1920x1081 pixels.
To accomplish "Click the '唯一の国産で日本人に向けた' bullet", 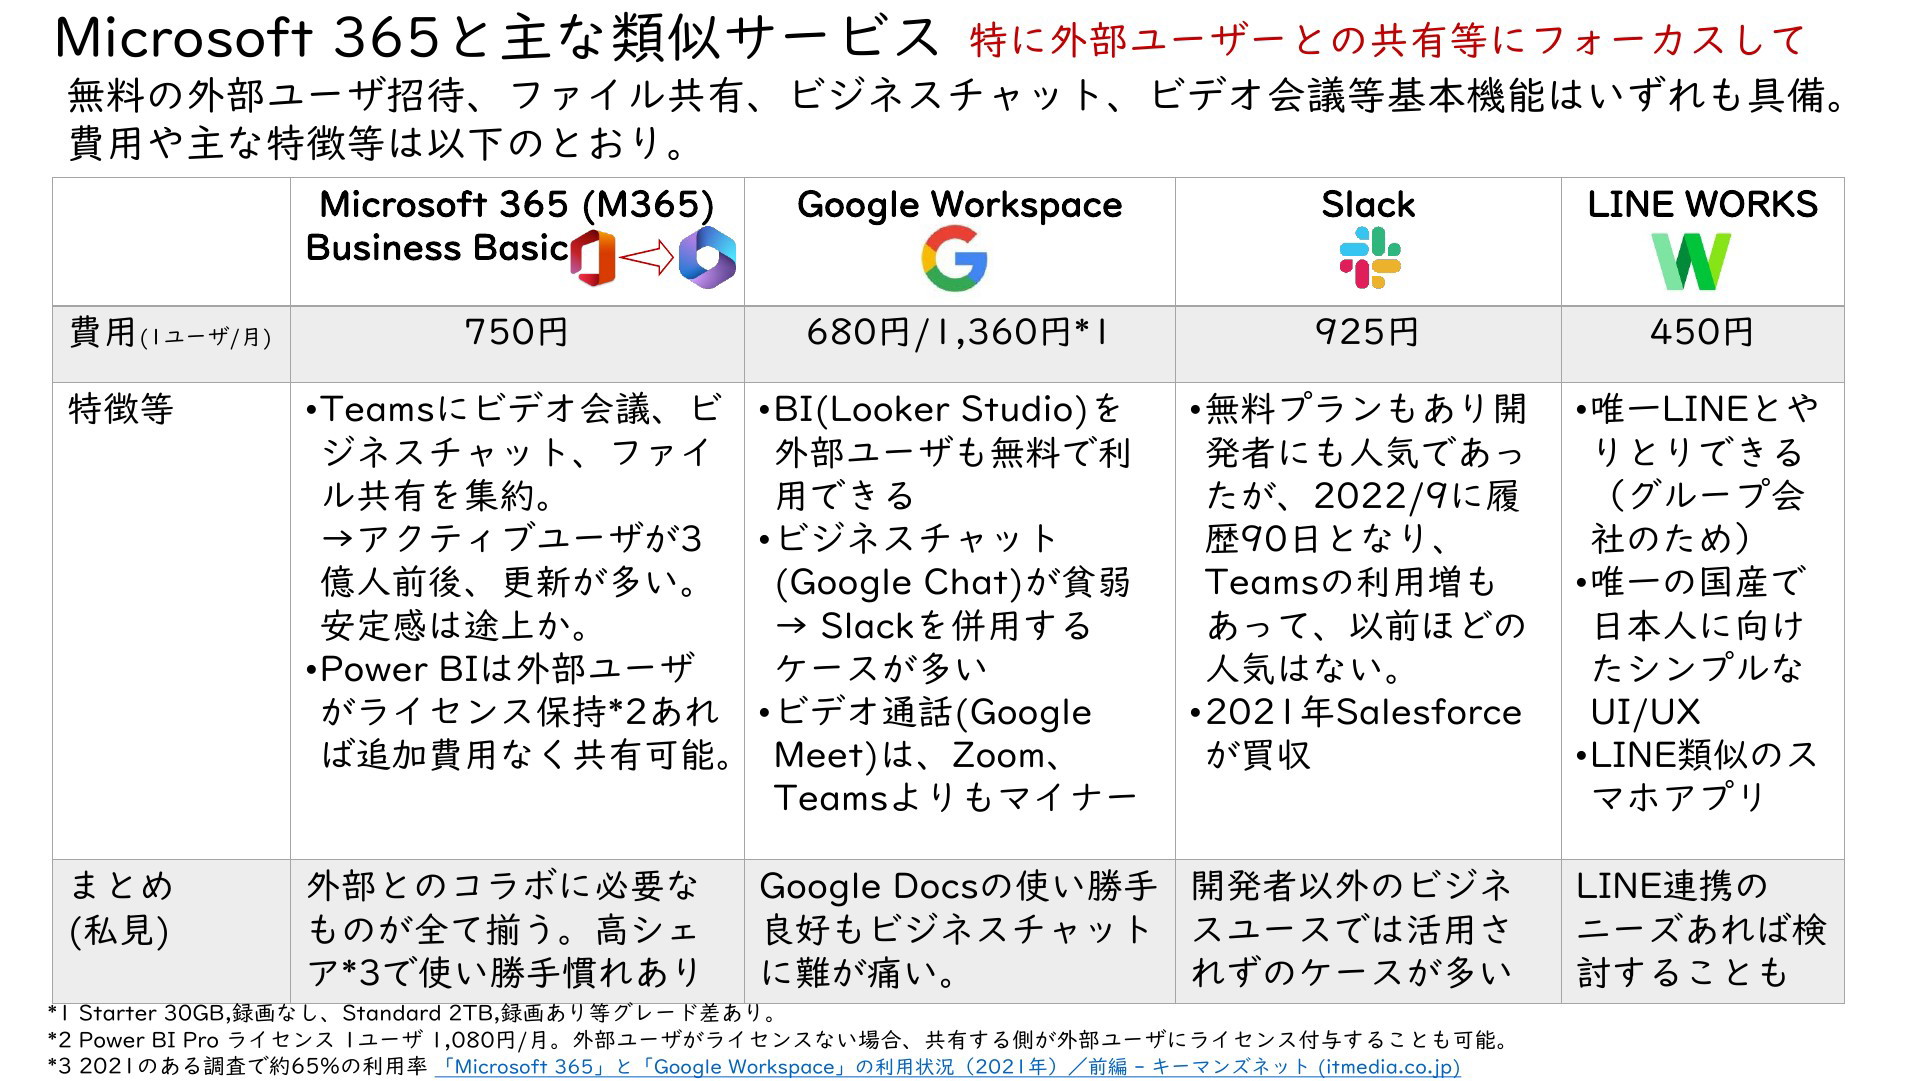I will [1691, 647].
